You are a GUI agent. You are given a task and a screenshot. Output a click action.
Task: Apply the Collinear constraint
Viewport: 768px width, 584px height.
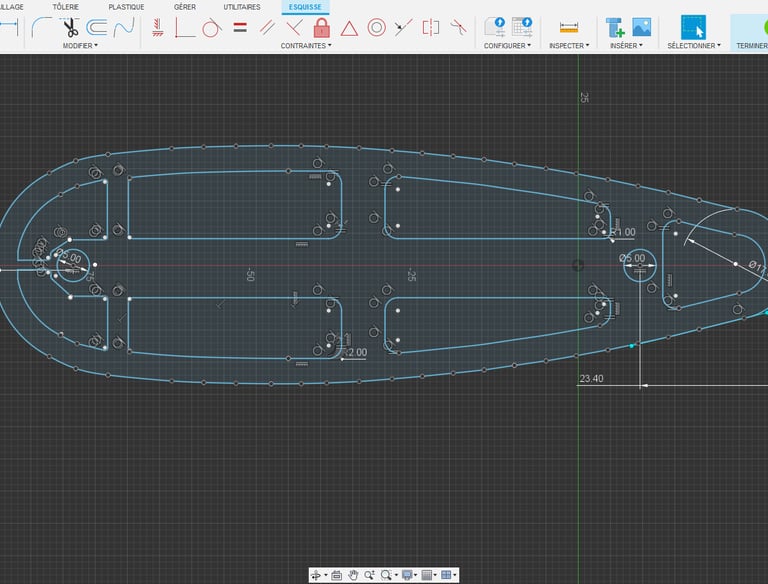(x=403, y=27)
